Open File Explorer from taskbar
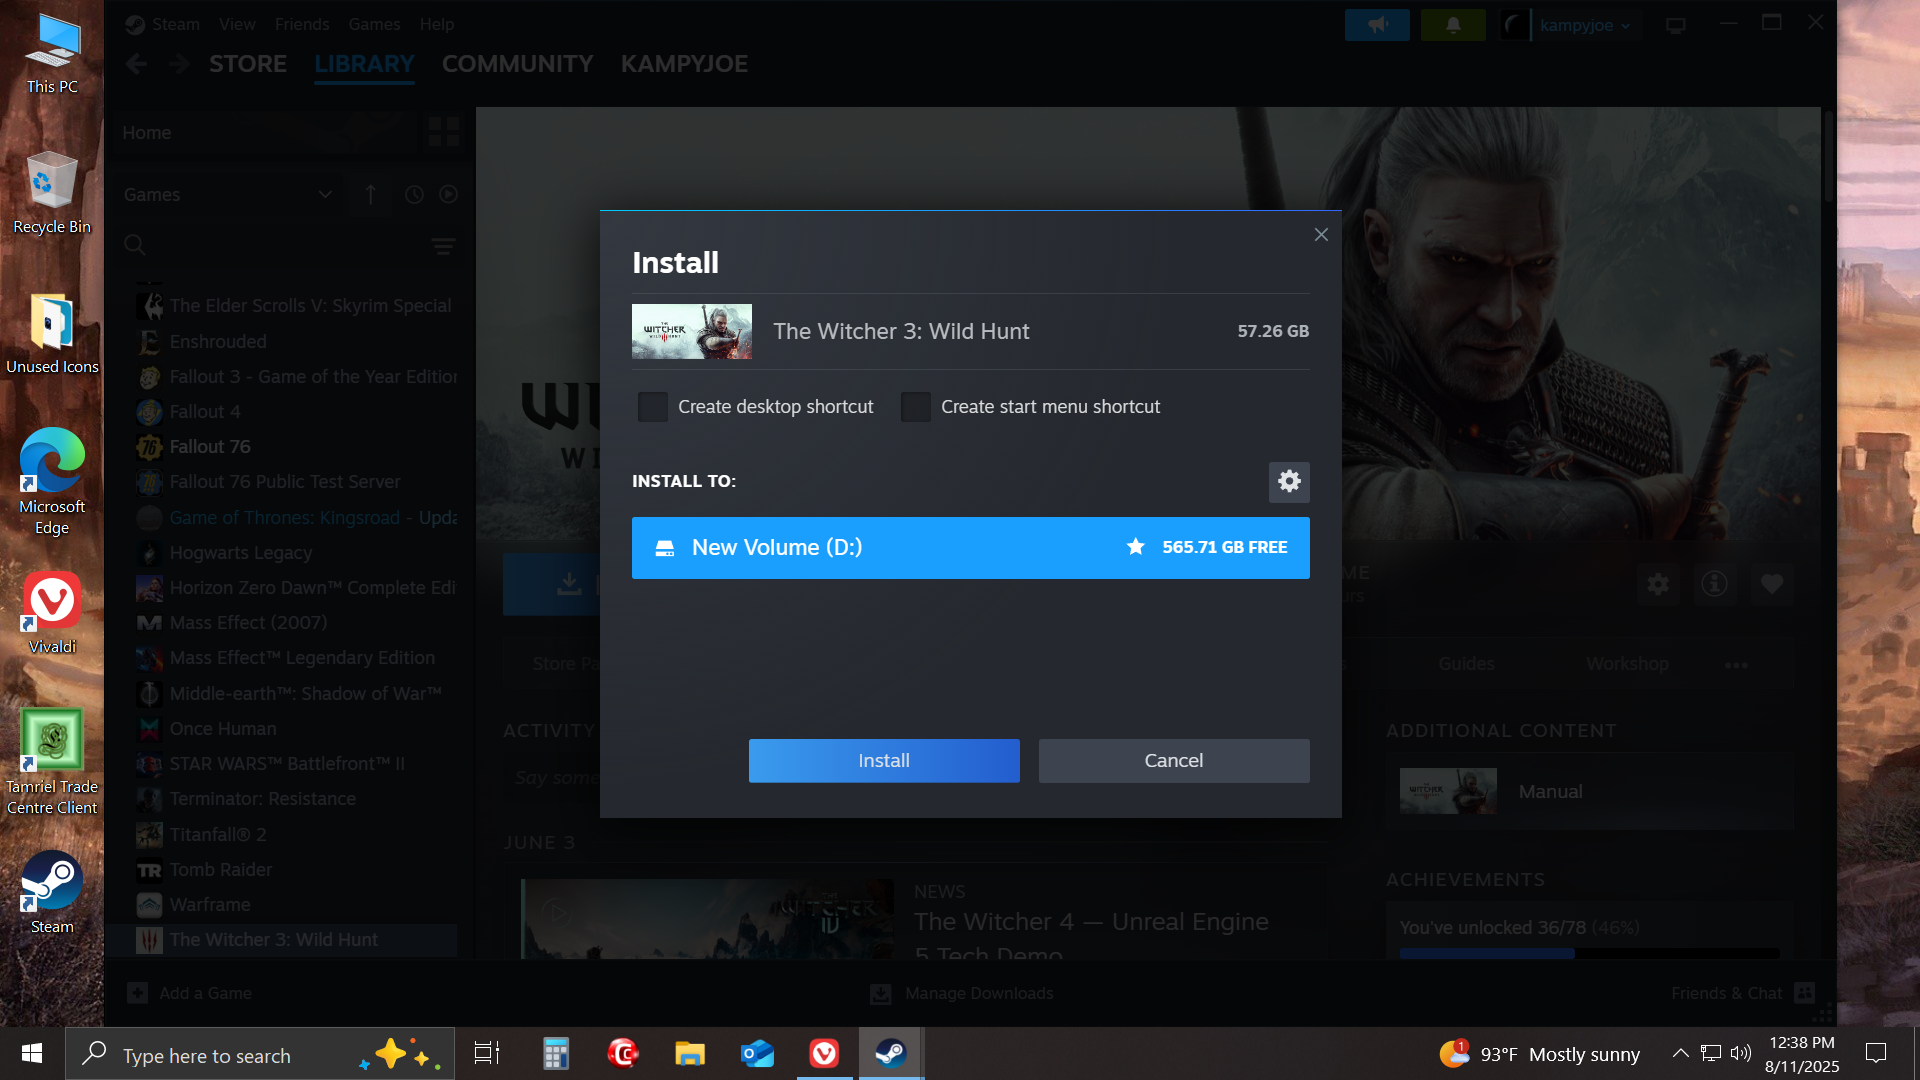 [x=690, y=1054]
